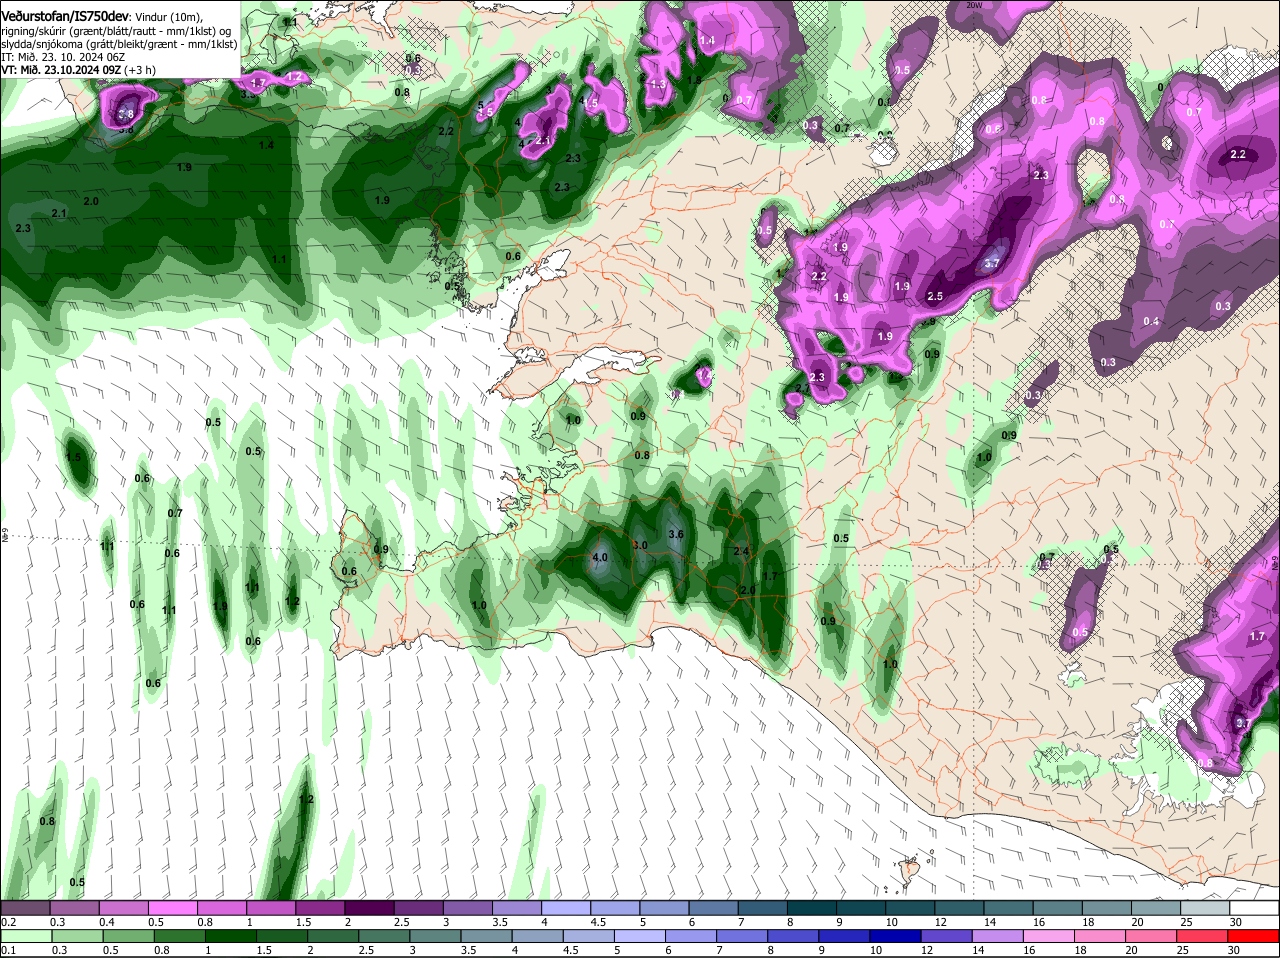Select dark green swatch between 1 and 1.5, bottom legend

tap(230, 936)
